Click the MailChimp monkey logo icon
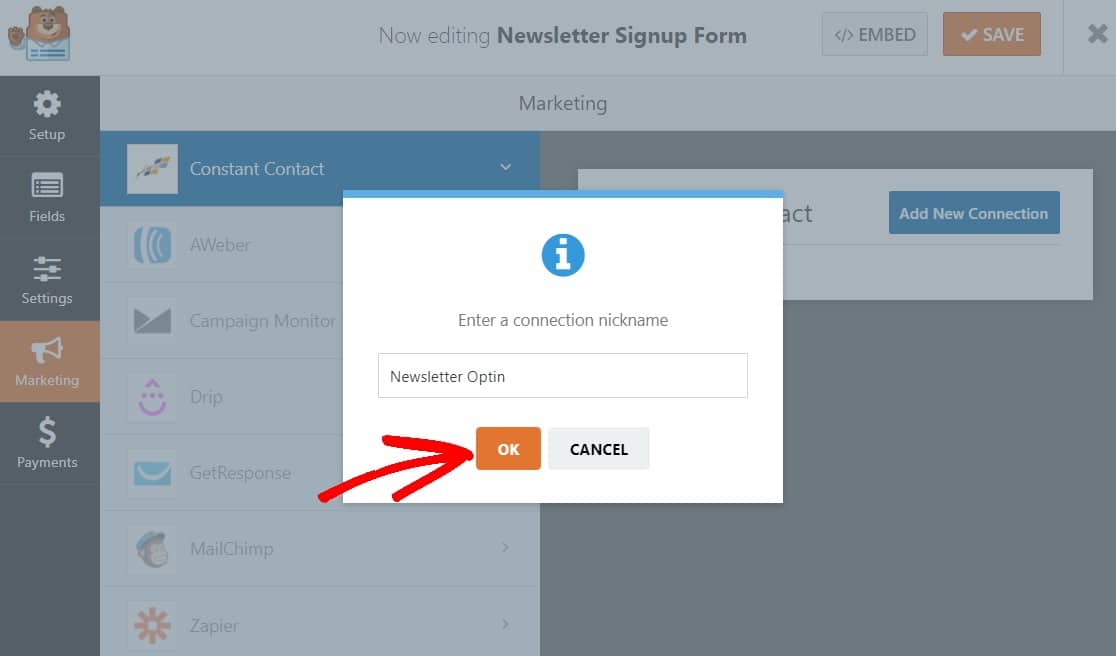This screenshot has height=656, width=1116. click(152, 549)
